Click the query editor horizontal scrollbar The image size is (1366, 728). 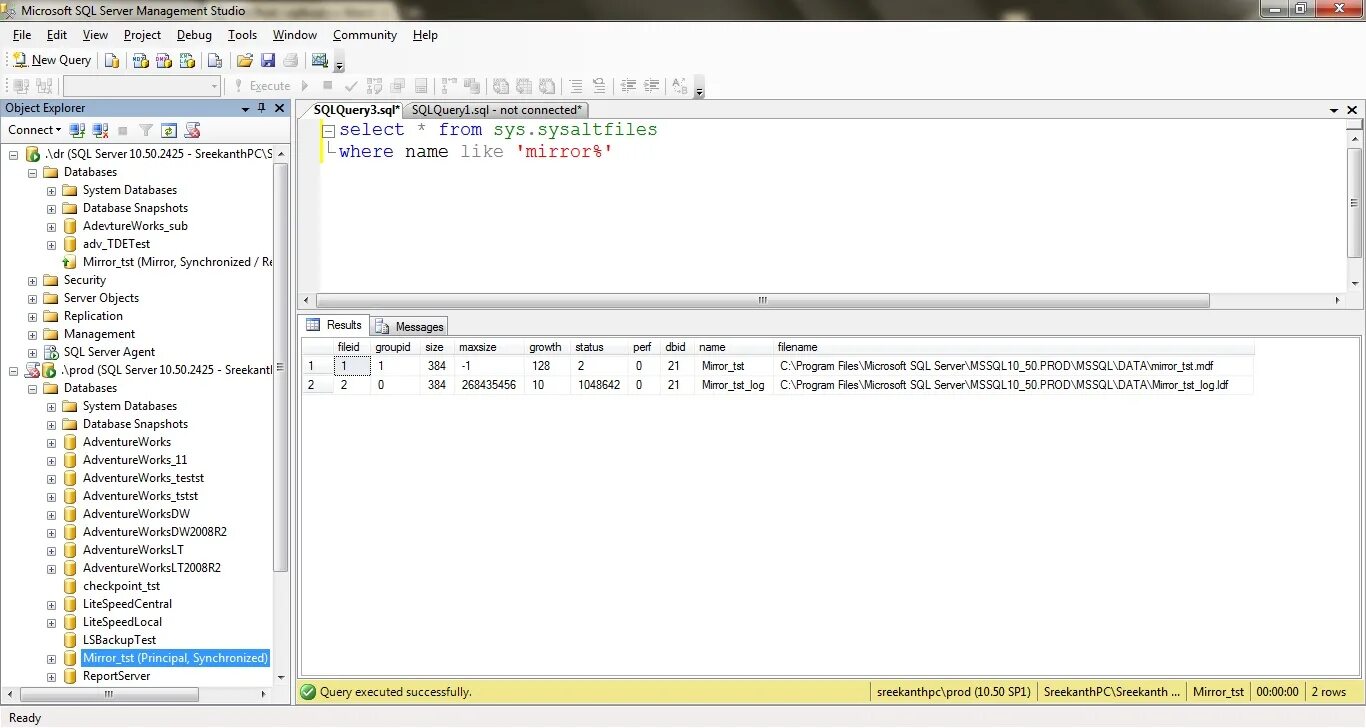[x=763, y=300]
